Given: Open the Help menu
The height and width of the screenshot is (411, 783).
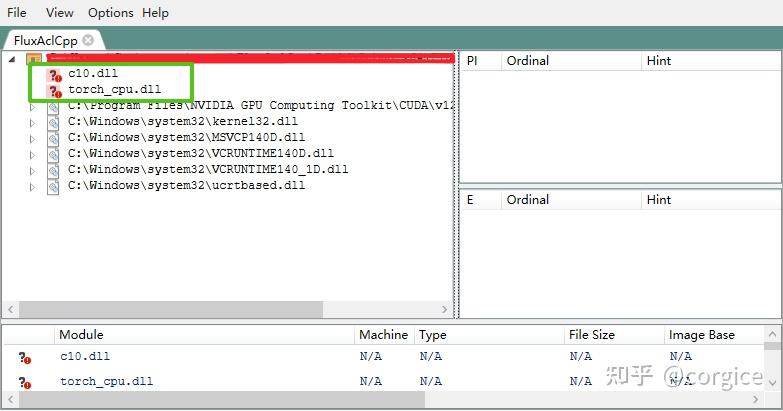Looking at the screenshot, I should point(155,12).
